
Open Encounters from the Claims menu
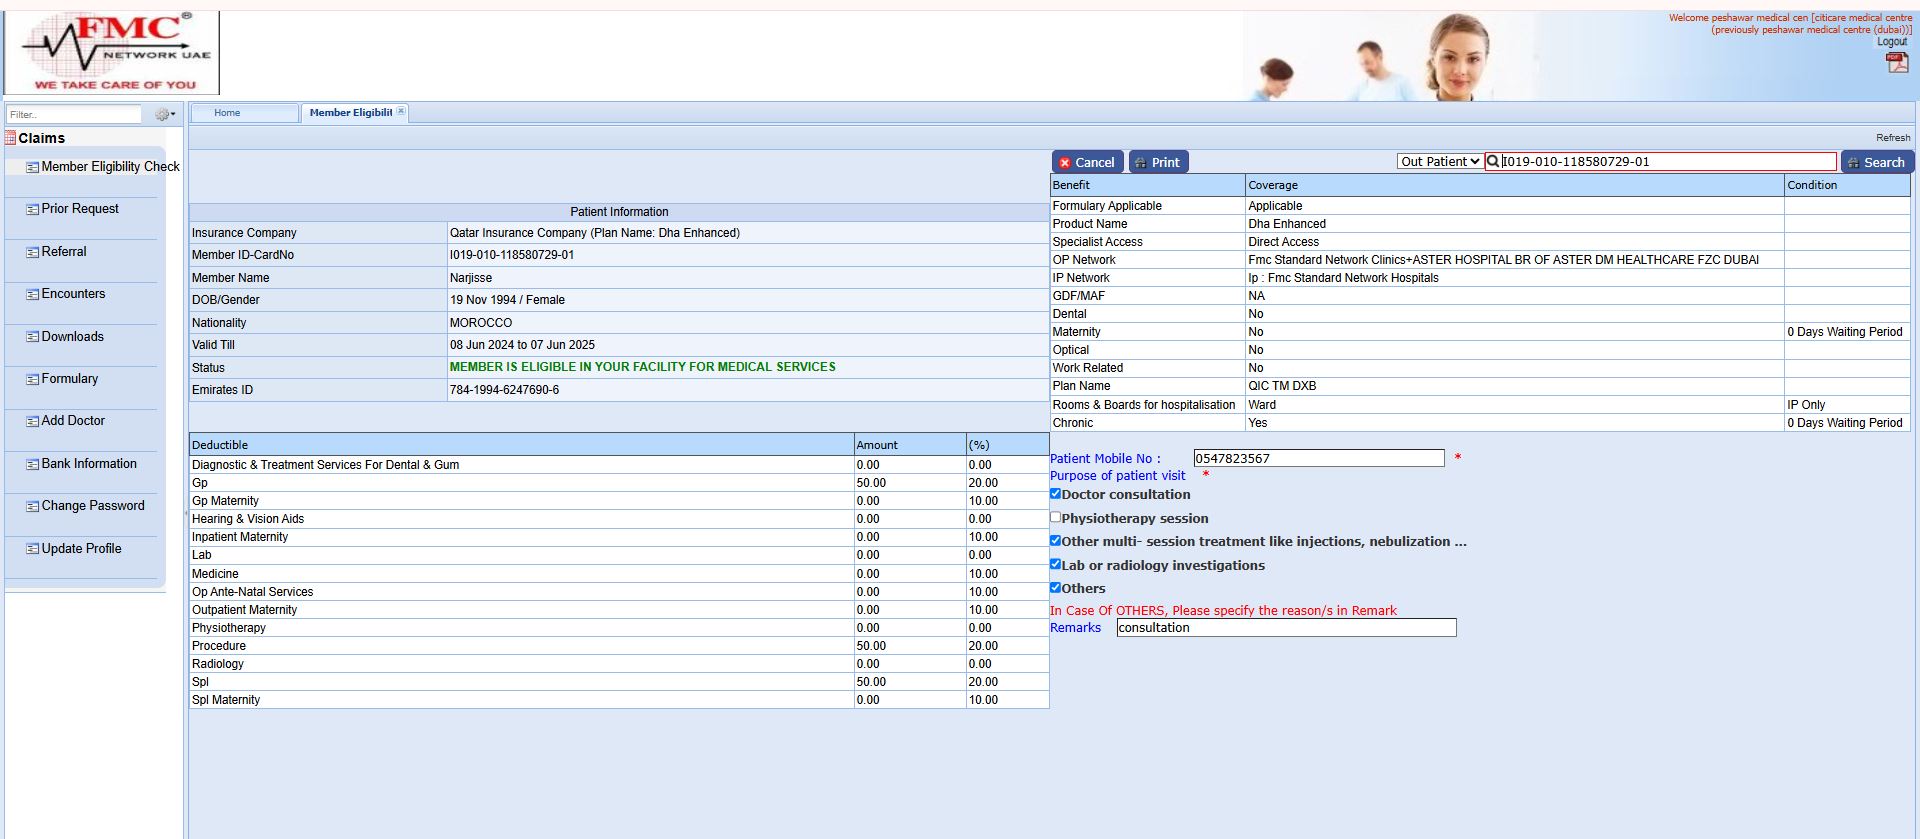[x=73, y=294]
